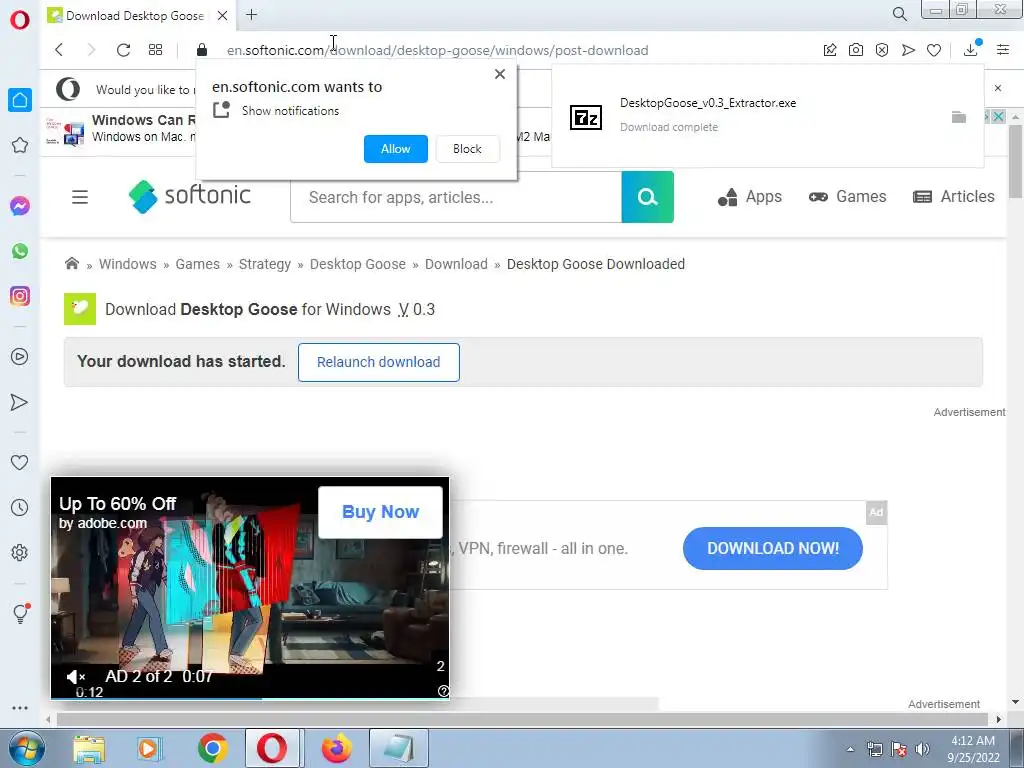Allow softonic notifications

point(396,149)
